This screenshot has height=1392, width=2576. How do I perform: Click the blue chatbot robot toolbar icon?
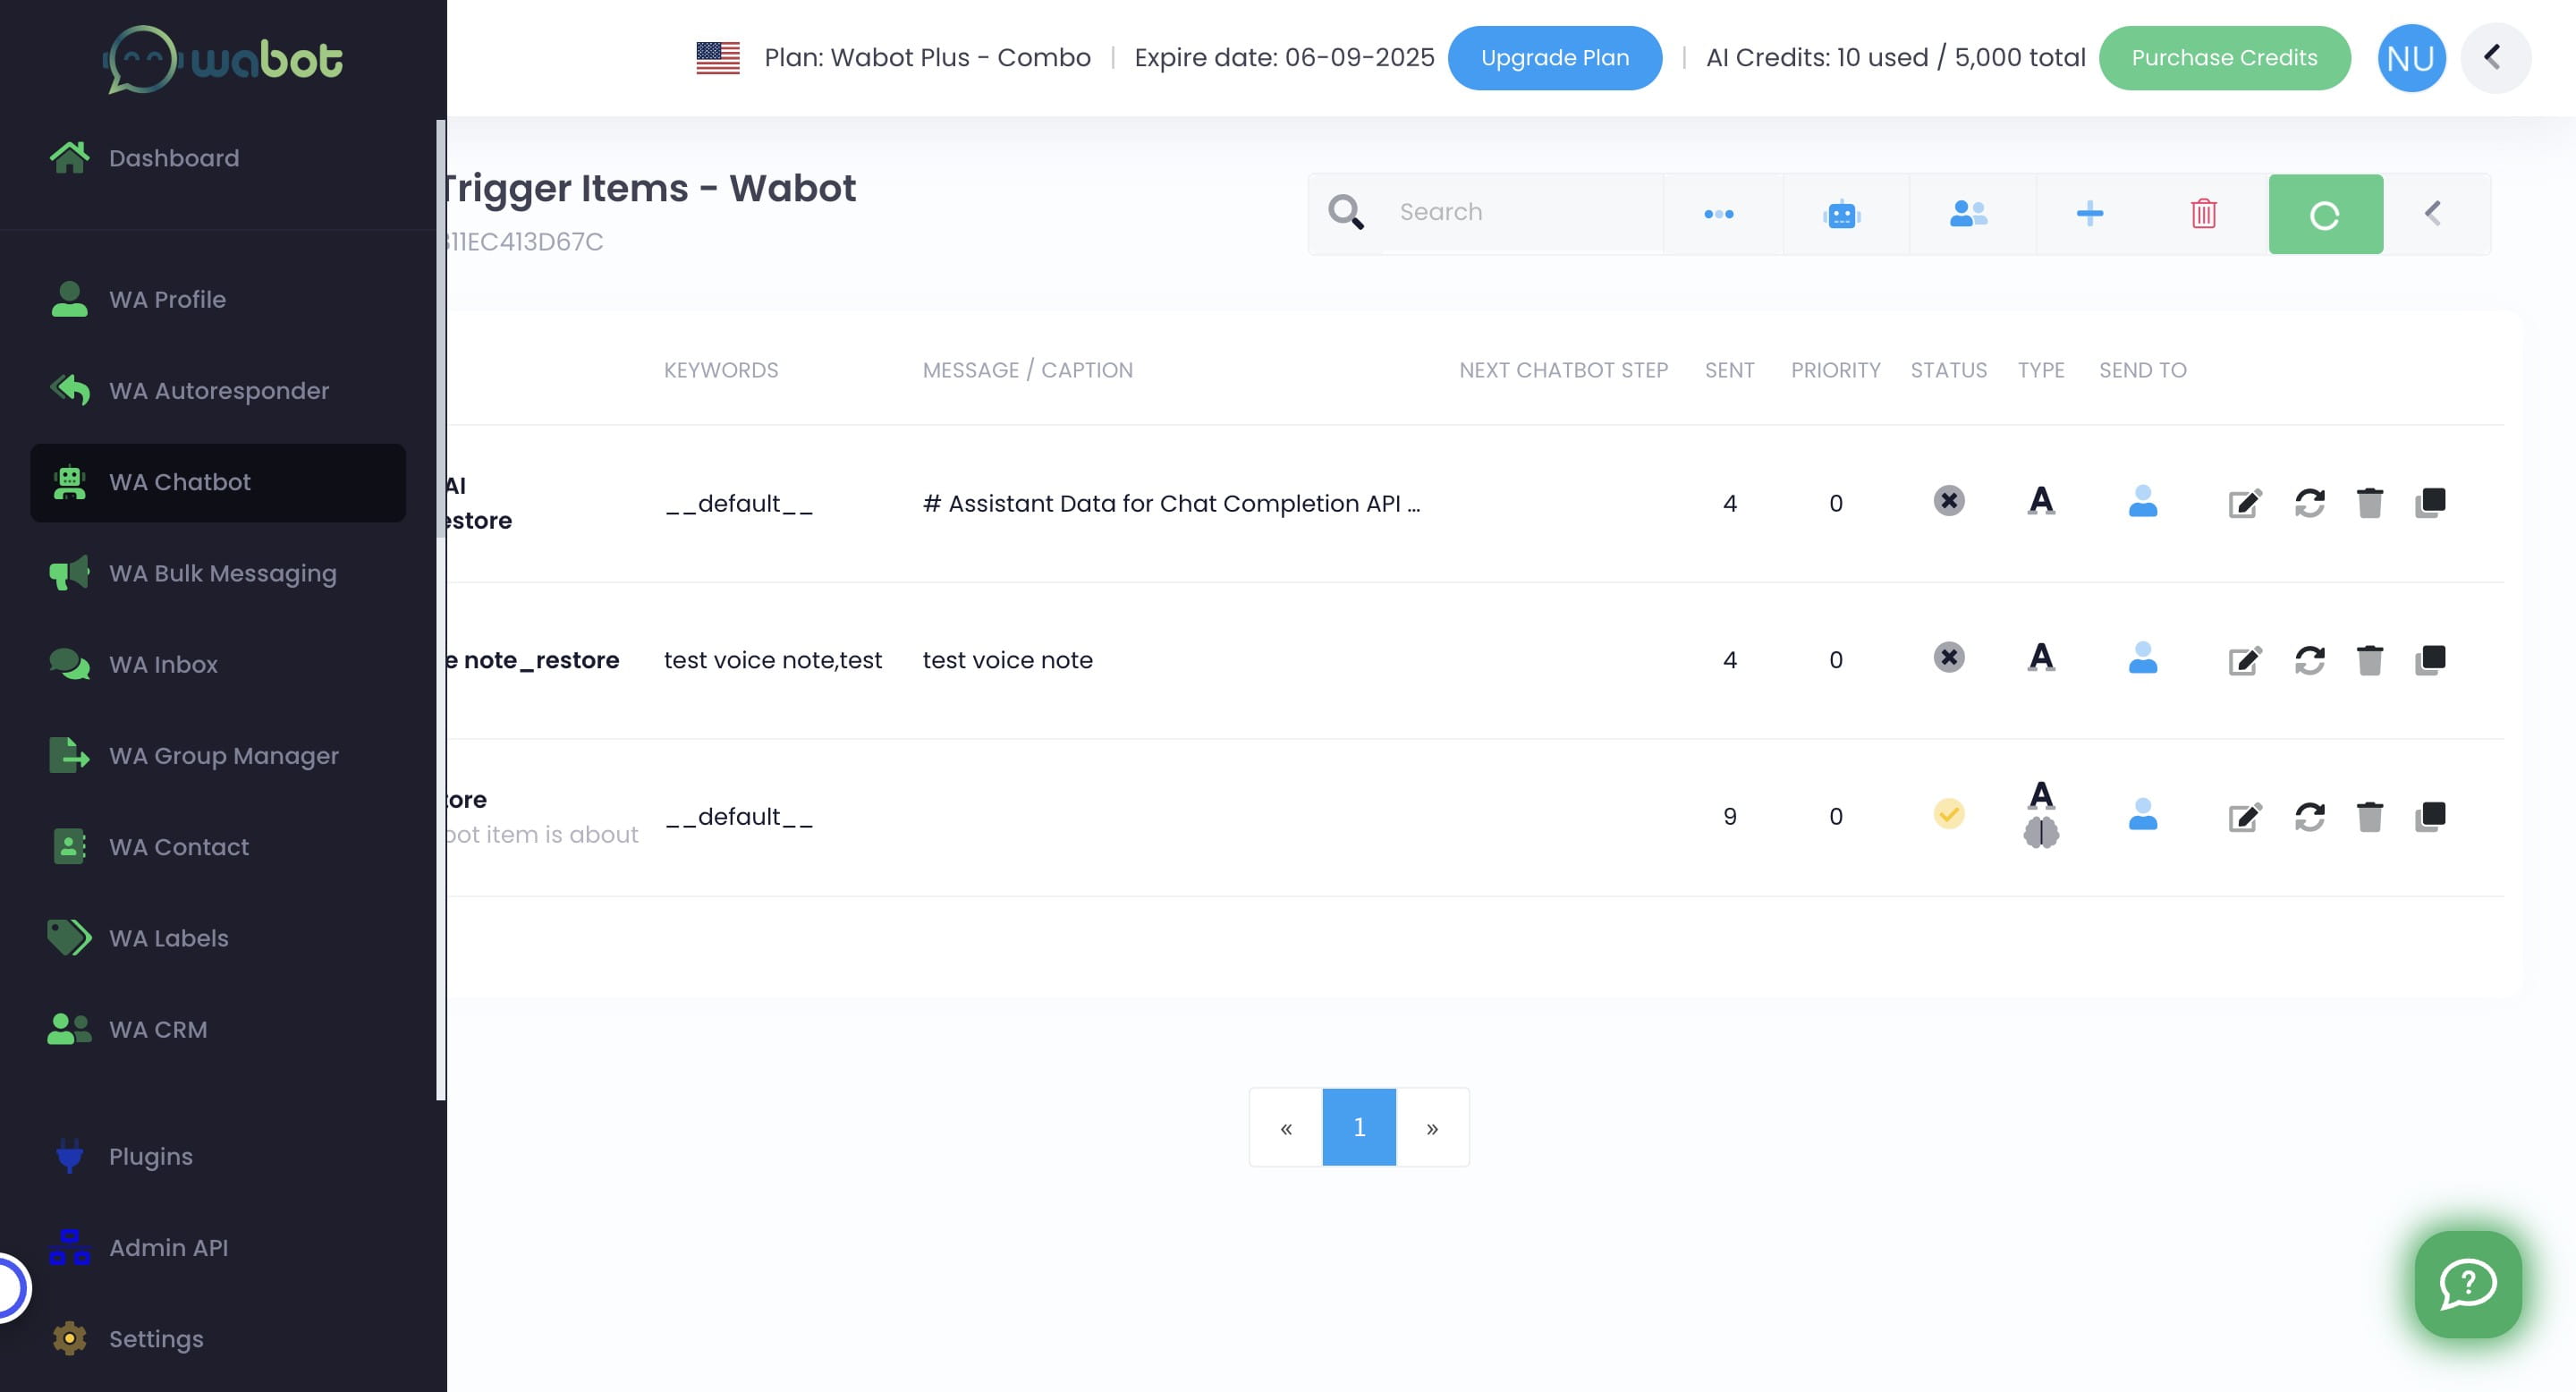pyautogui.click(x=1841, y=214)
